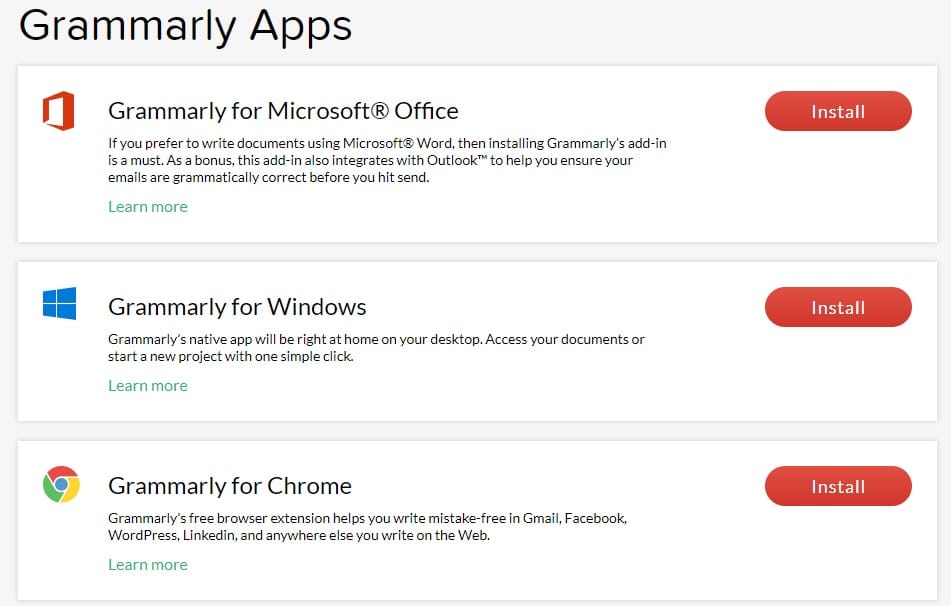Click the description starting 'Grammarly's free browser extension'

pos(368,527)
